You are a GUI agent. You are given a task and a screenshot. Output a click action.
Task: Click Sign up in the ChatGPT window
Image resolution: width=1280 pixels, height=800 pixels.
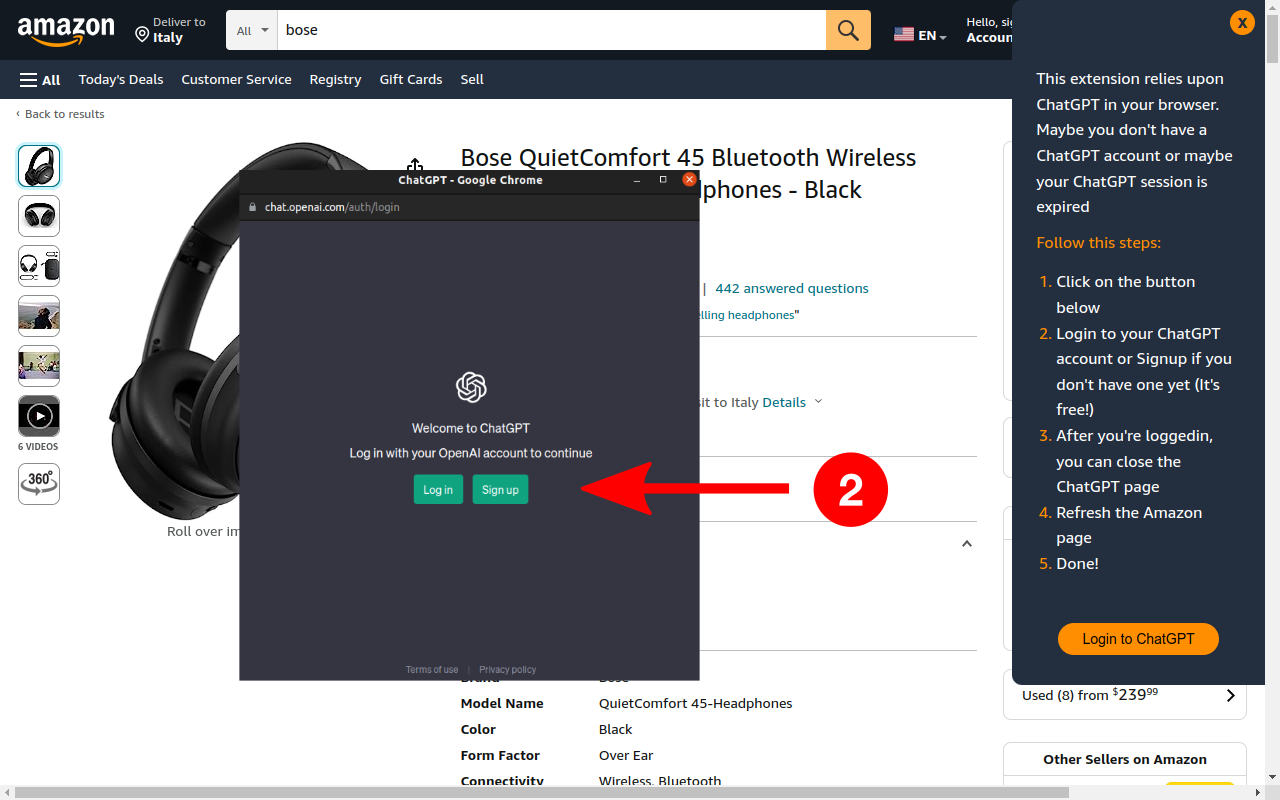(500, 490)
